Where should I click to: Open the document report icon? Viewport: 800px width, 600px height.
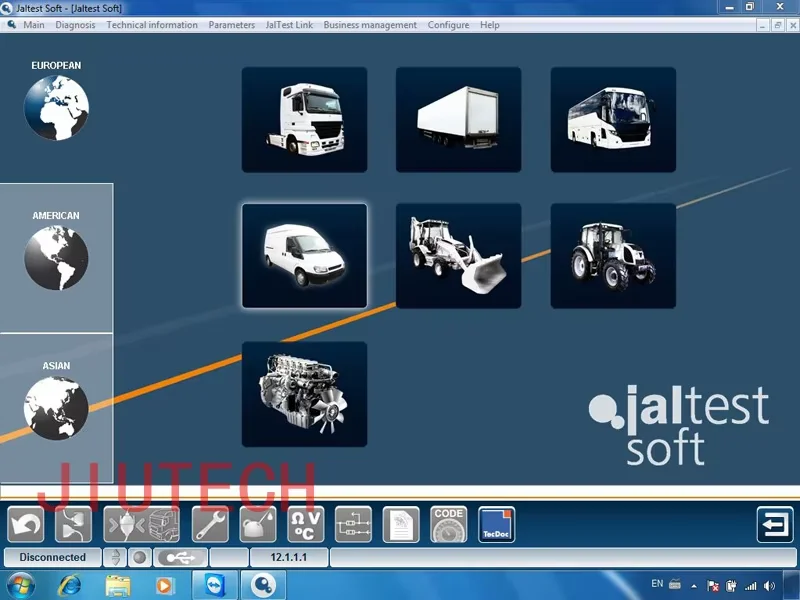coord(401,524)
